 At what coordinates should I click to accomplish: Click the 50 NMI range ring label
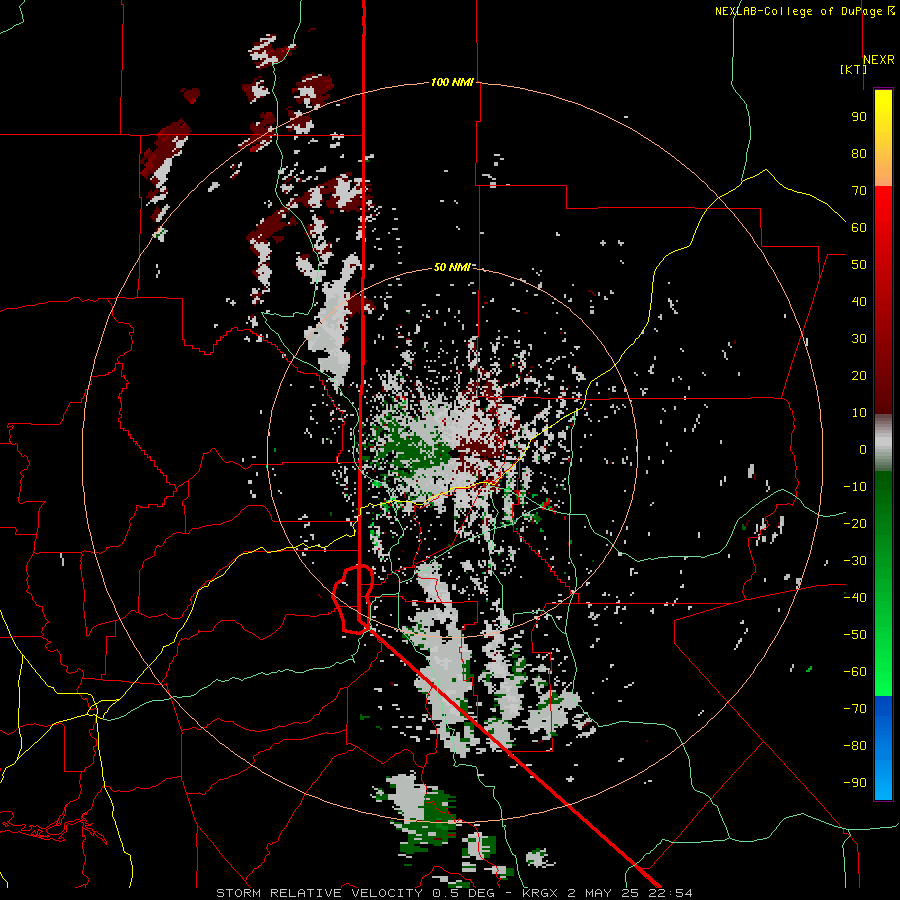coord(452,267)
